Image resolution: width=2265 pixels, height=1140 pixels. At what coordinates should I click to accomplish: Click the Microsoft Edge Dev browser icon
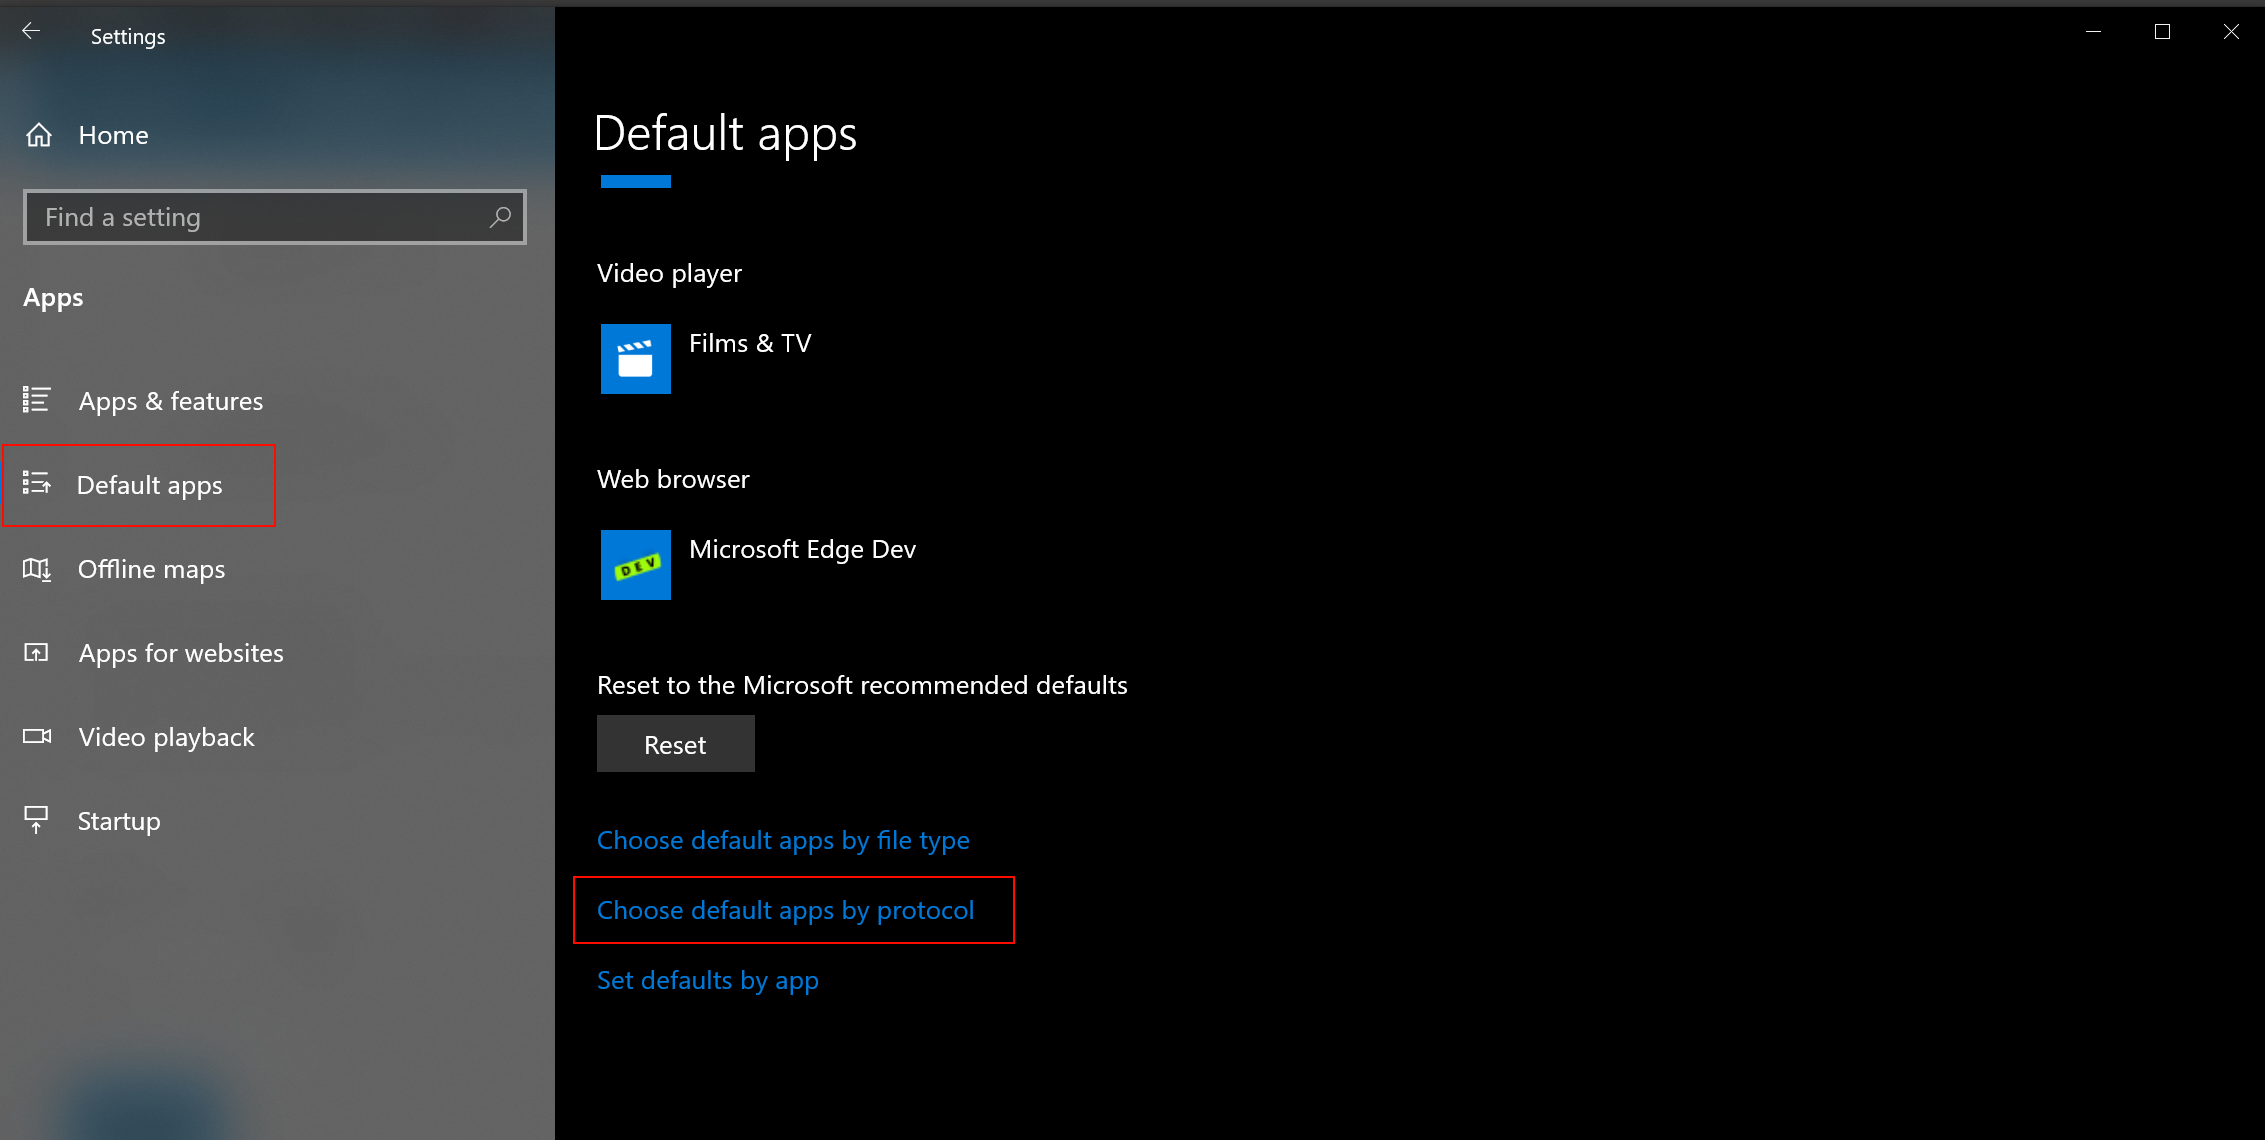635,564
